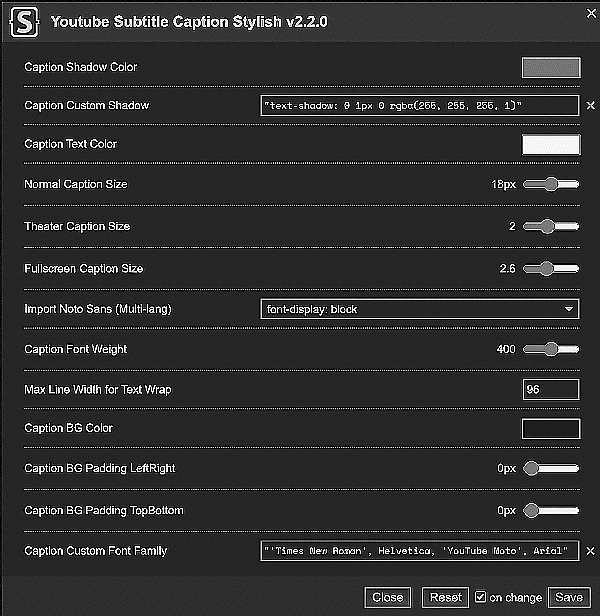Viewport: 600px width, 616px height.
Task: Click the '400' font weight value
Action: point(506,349)
